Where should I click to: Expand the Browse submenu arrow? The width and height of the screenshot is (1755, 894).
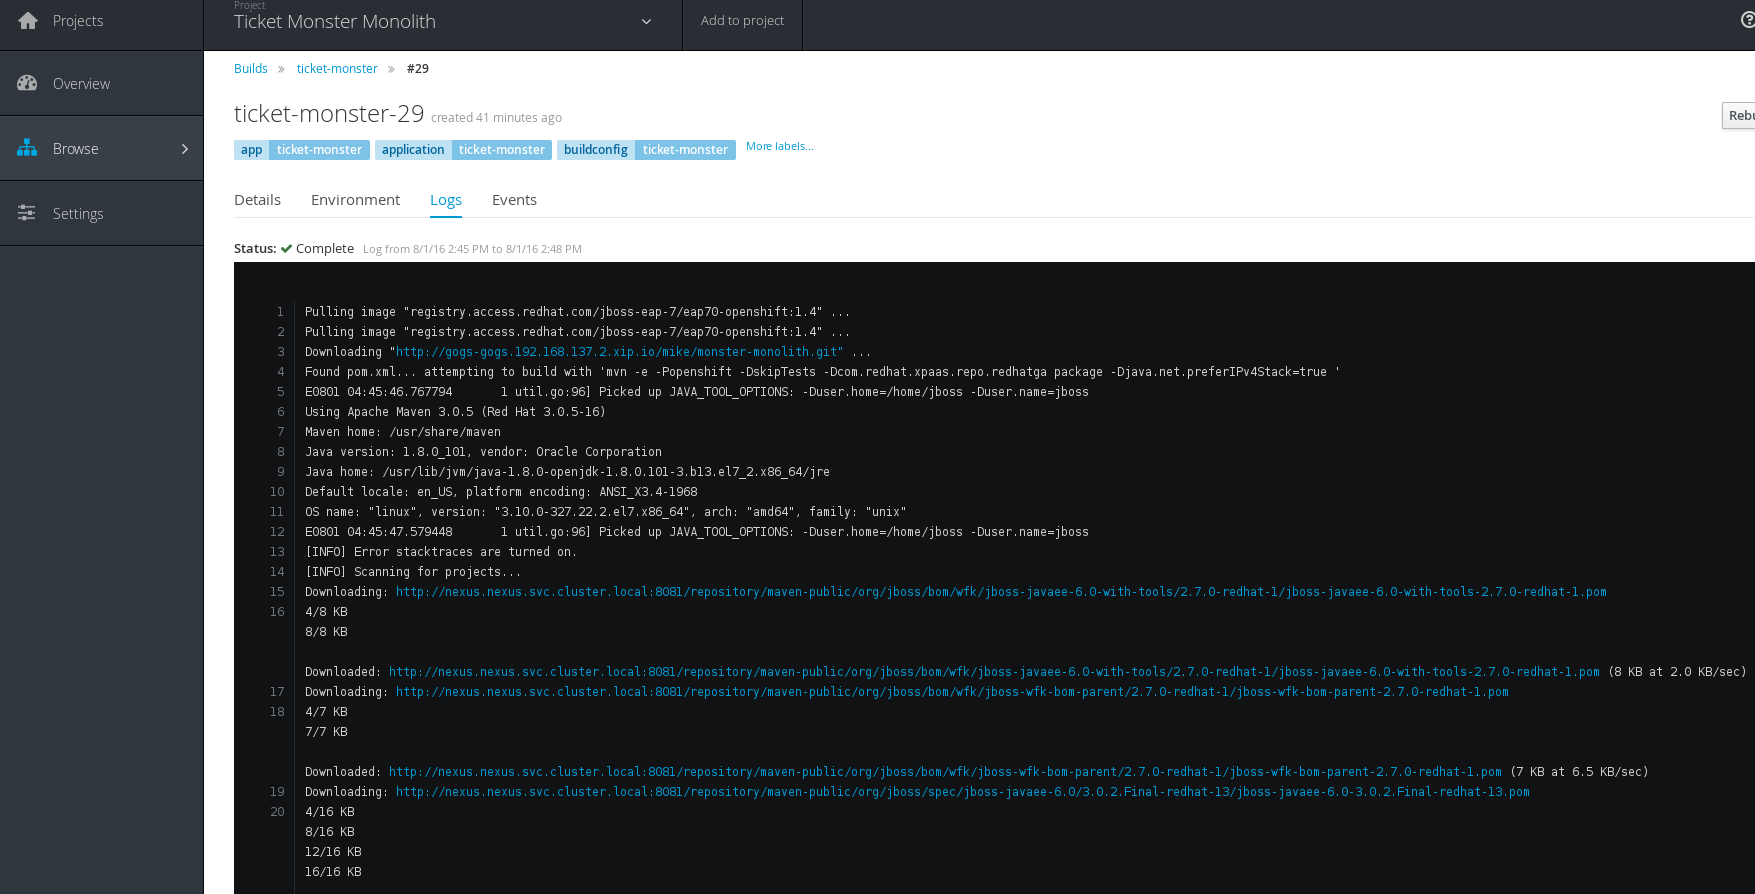point(185,149)
